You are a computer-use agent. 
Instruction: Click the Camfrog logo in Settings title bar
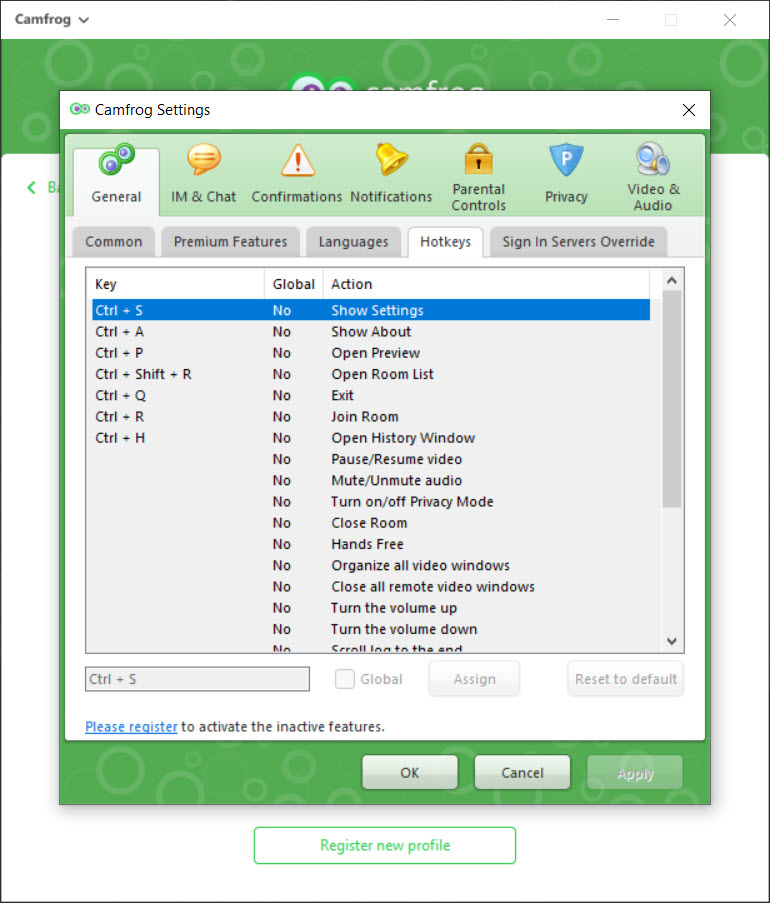click(x=79, y=109)
